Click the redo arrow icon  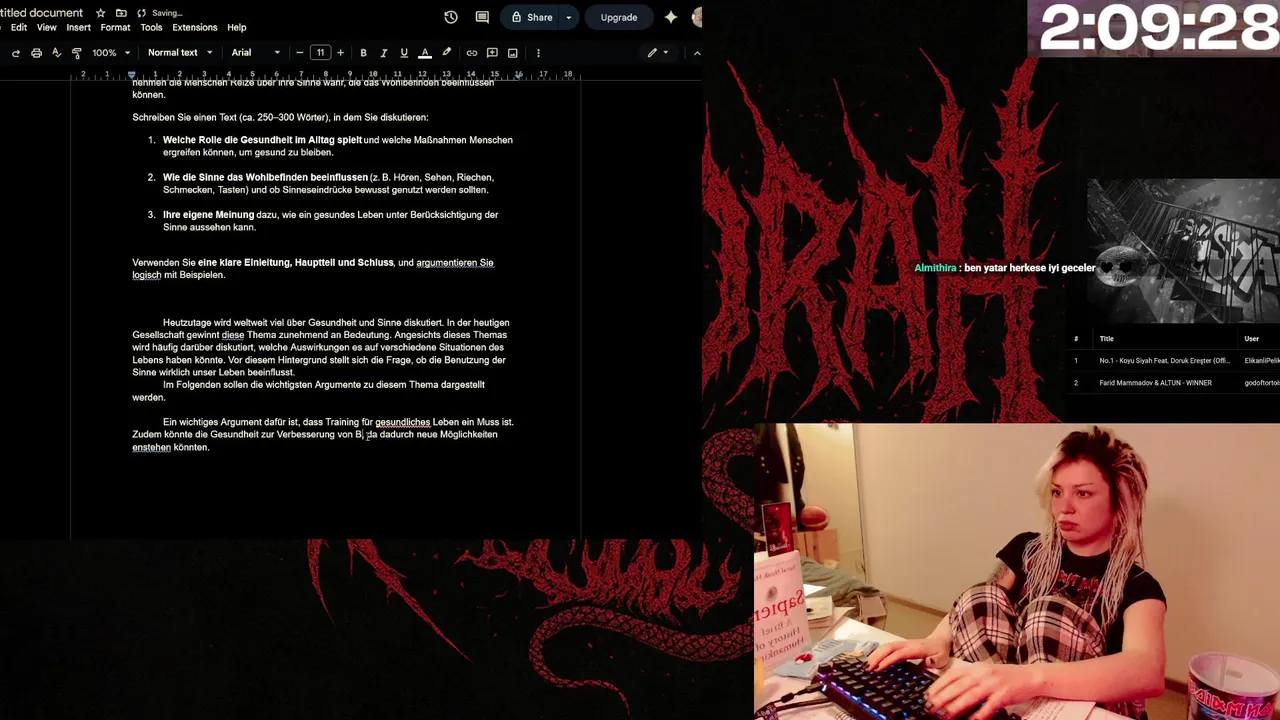pos(16,53)
